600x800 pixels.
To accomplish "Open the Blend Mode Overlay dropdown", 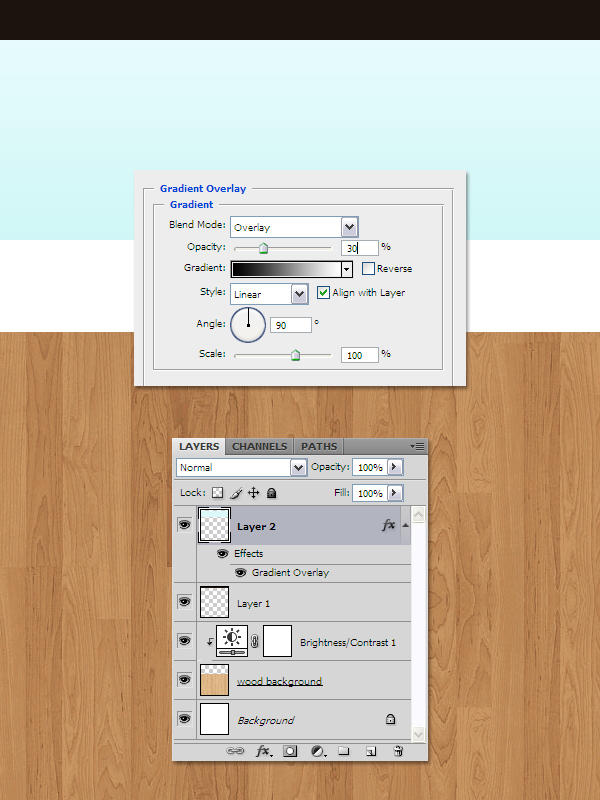I will (349, 227).
